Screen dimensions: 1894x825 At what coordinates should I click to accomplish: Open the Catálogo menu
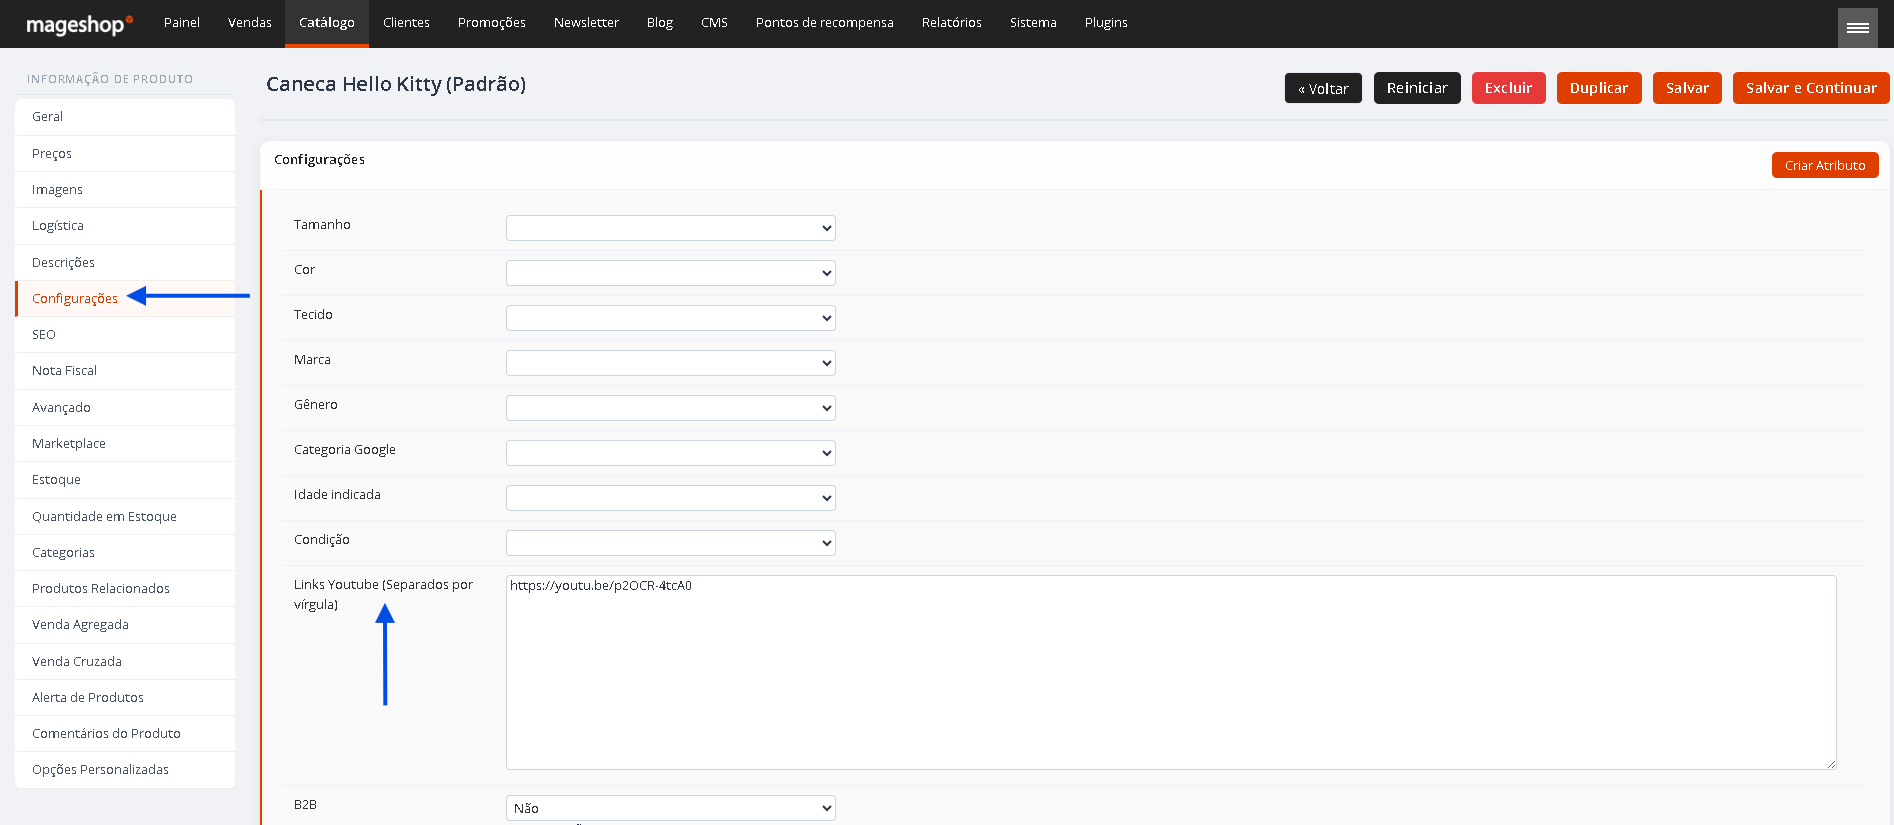point(327,23)
